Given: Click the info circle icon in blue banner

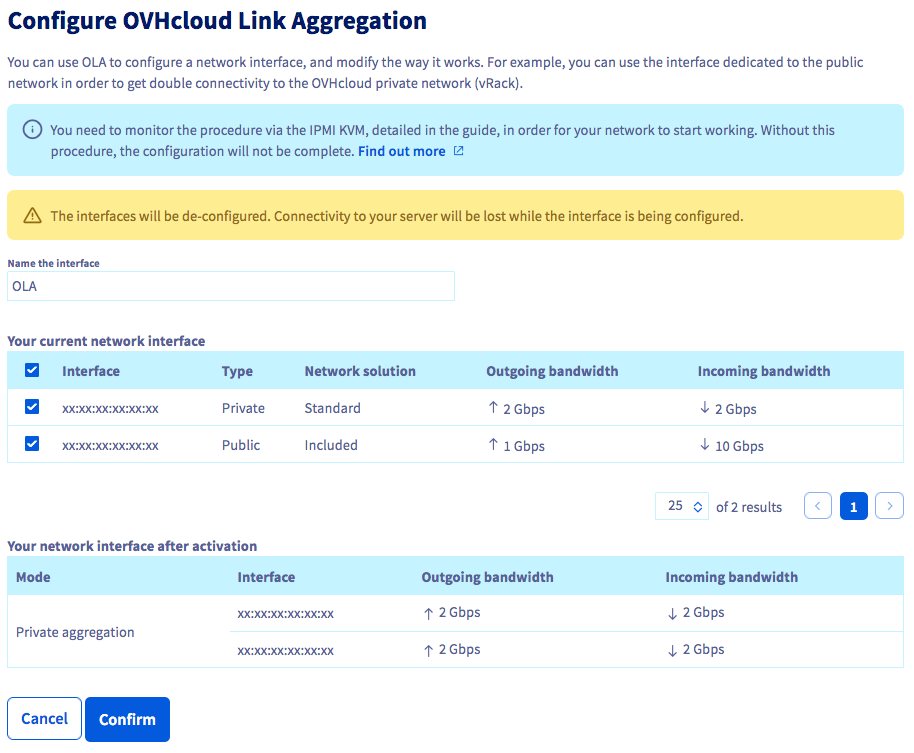Looking at the screenshot, I should [33, 130].
